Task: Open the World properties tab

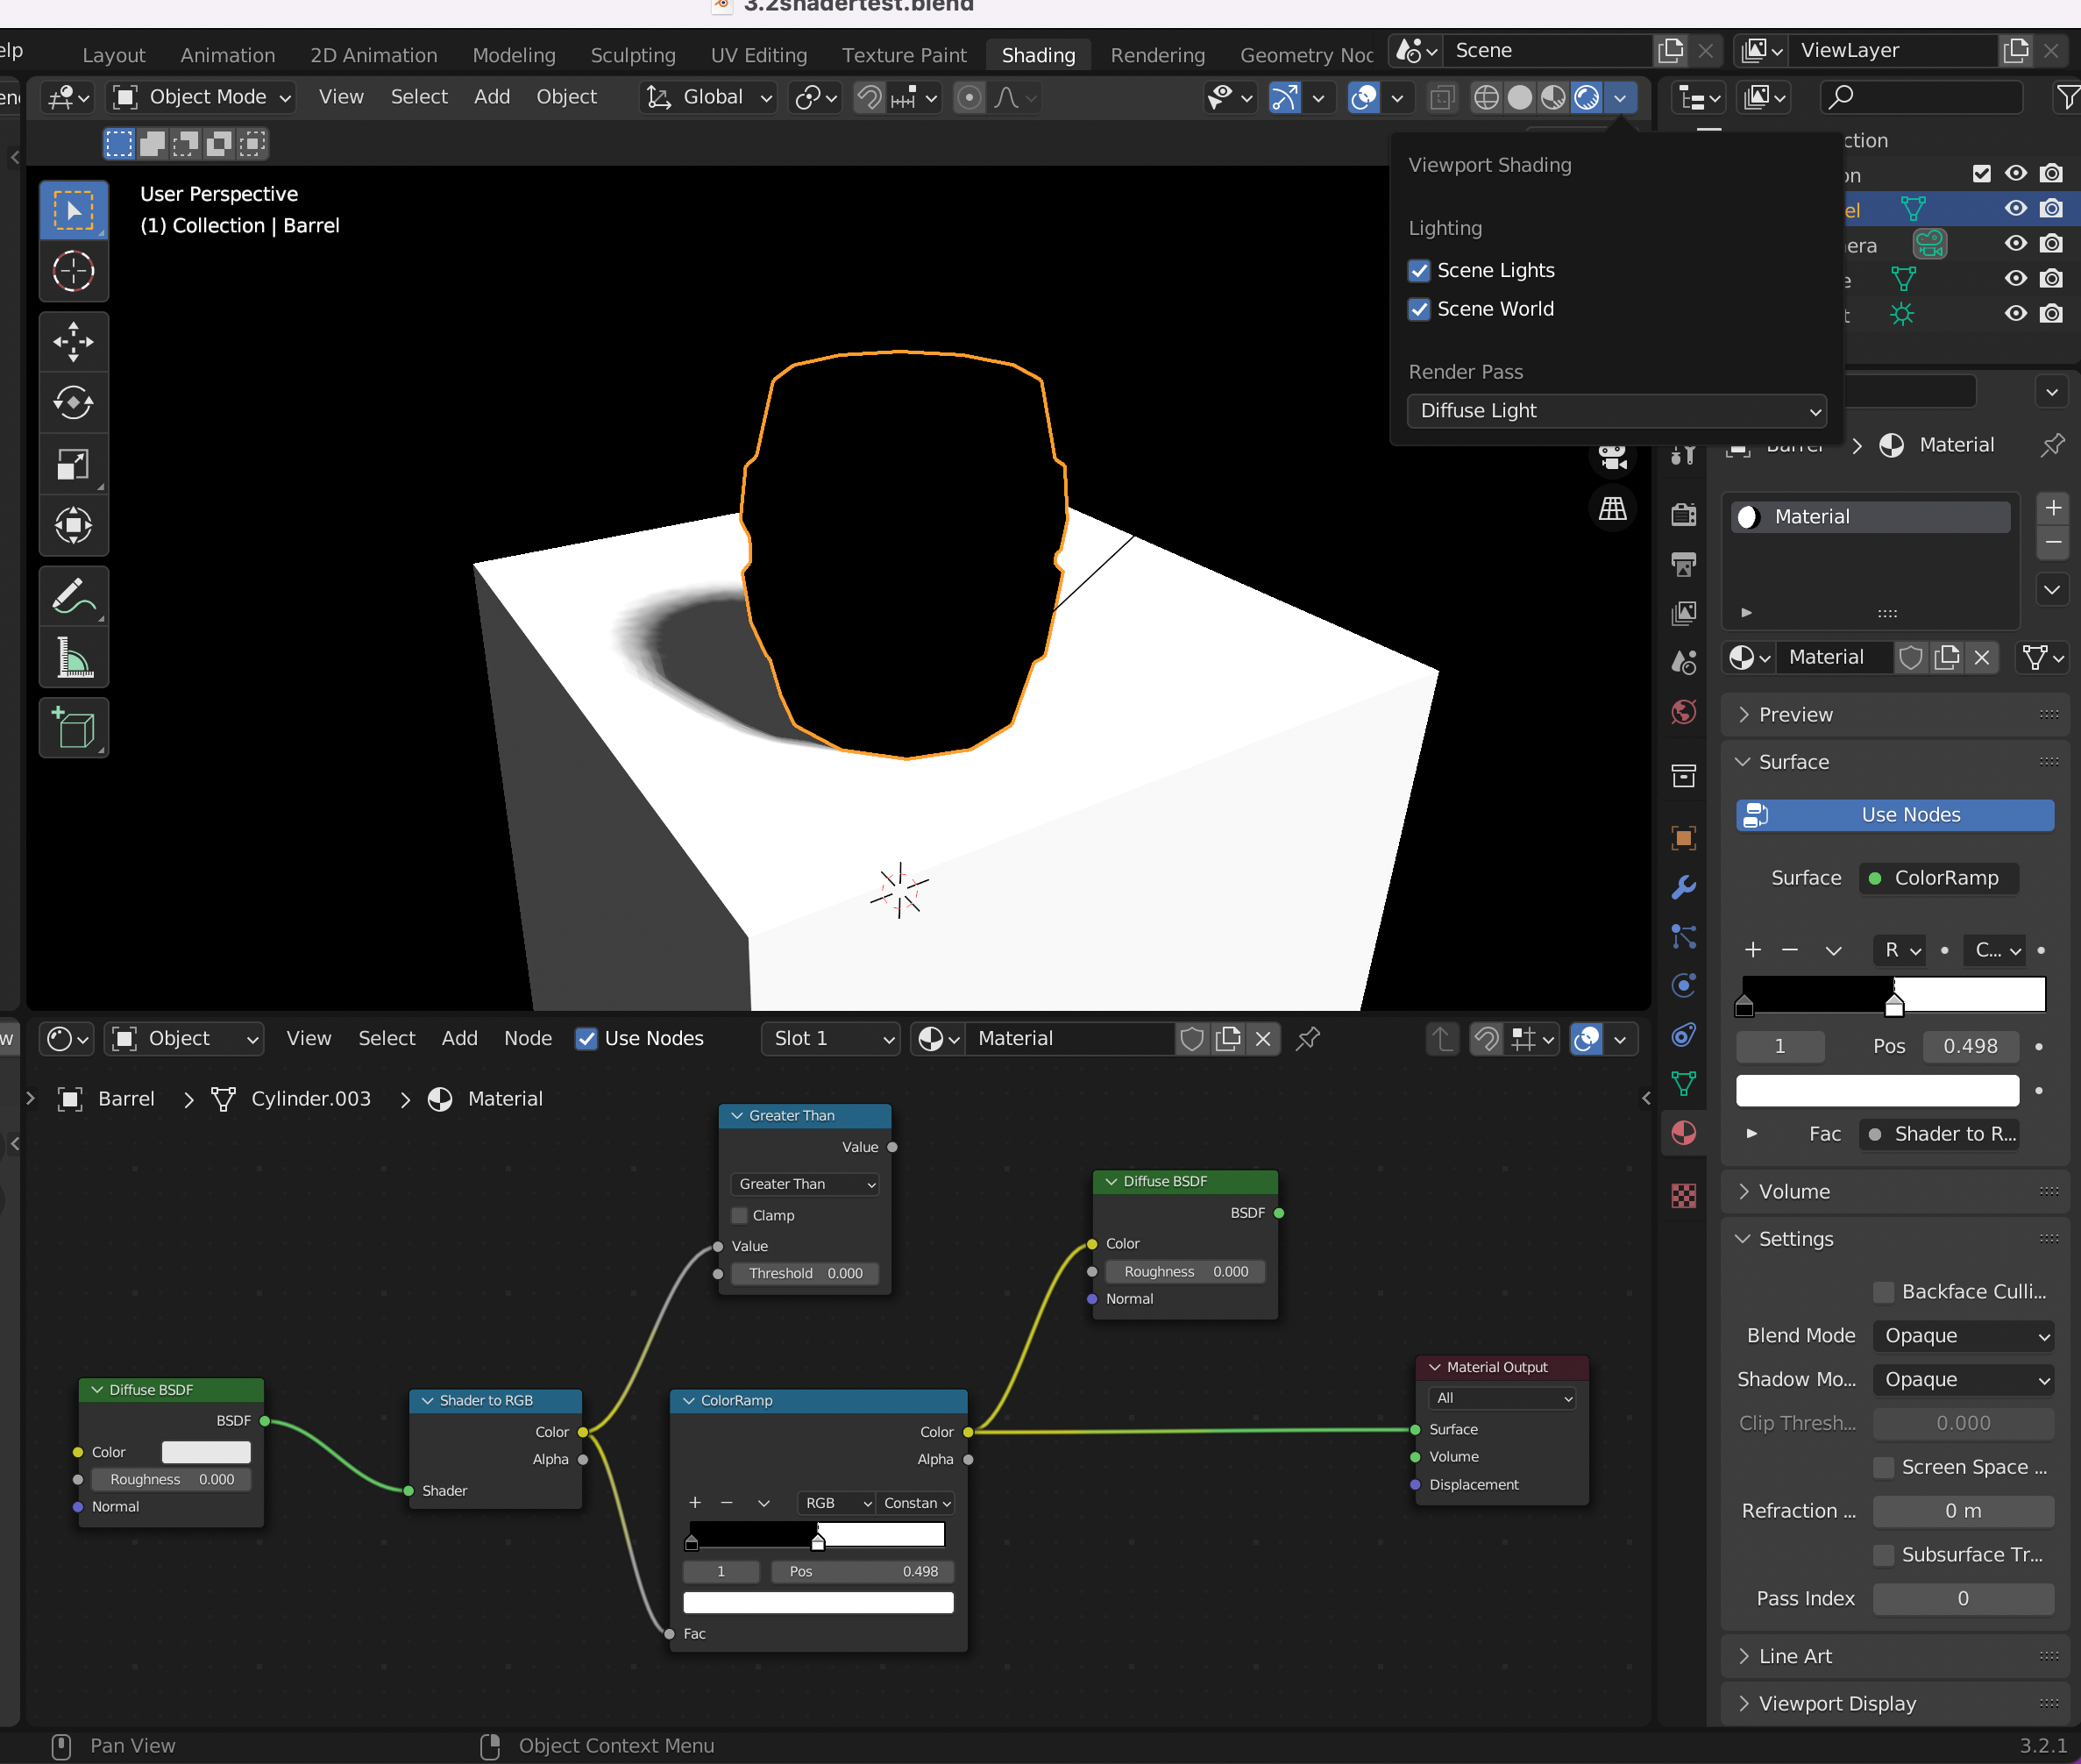Action: coord(1684,712)
